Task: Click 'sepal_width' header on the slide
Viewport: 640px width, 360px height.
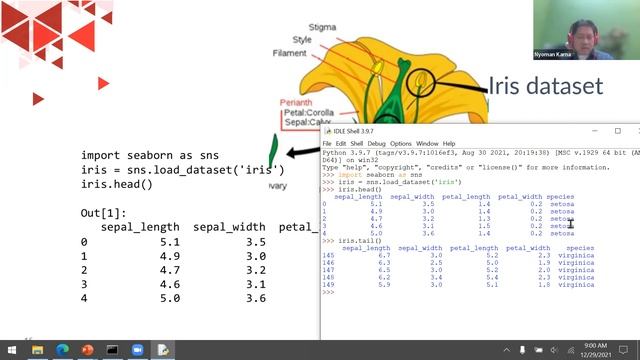Action: click(x=229, y=227)
